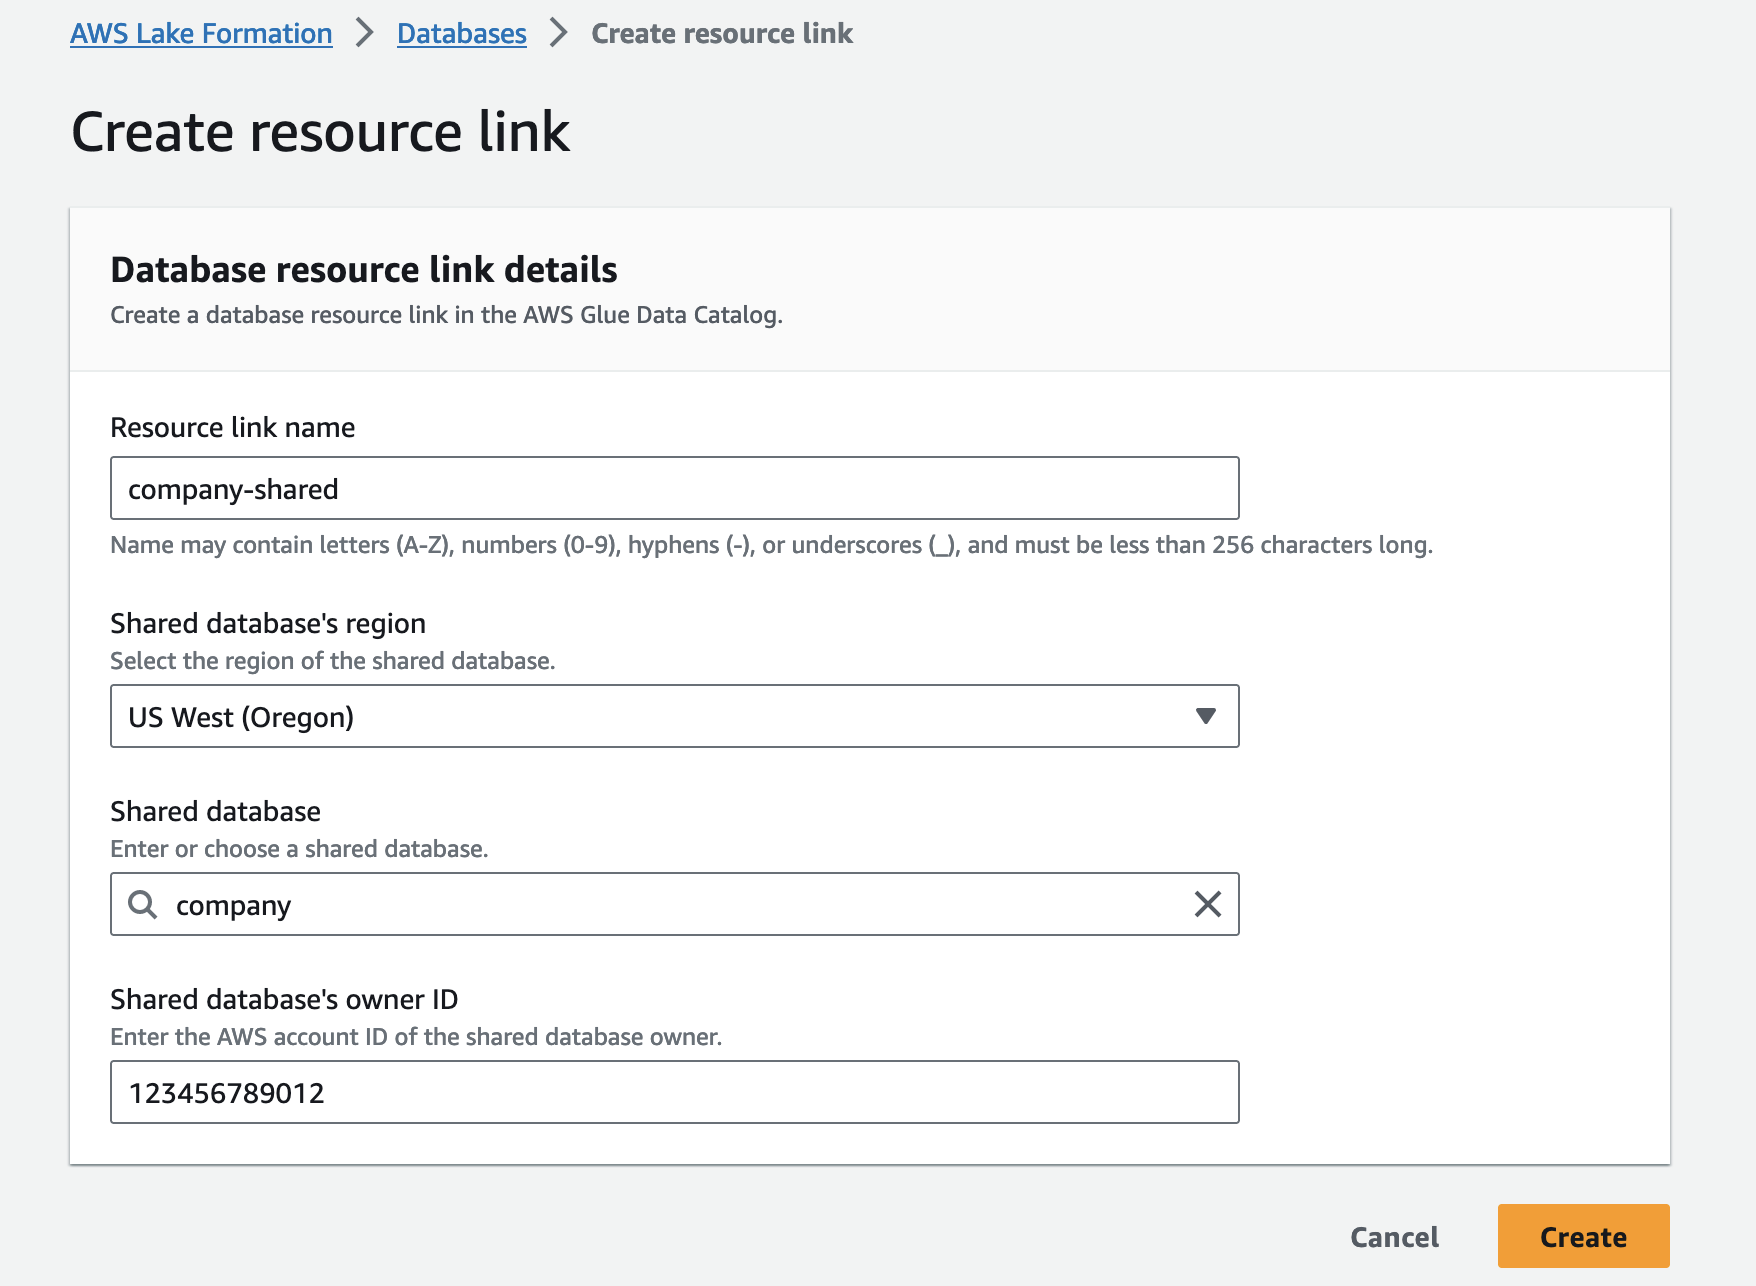Click inside the Shared database search box
The image size is (1756, 1286).
(x=600, y=905)
